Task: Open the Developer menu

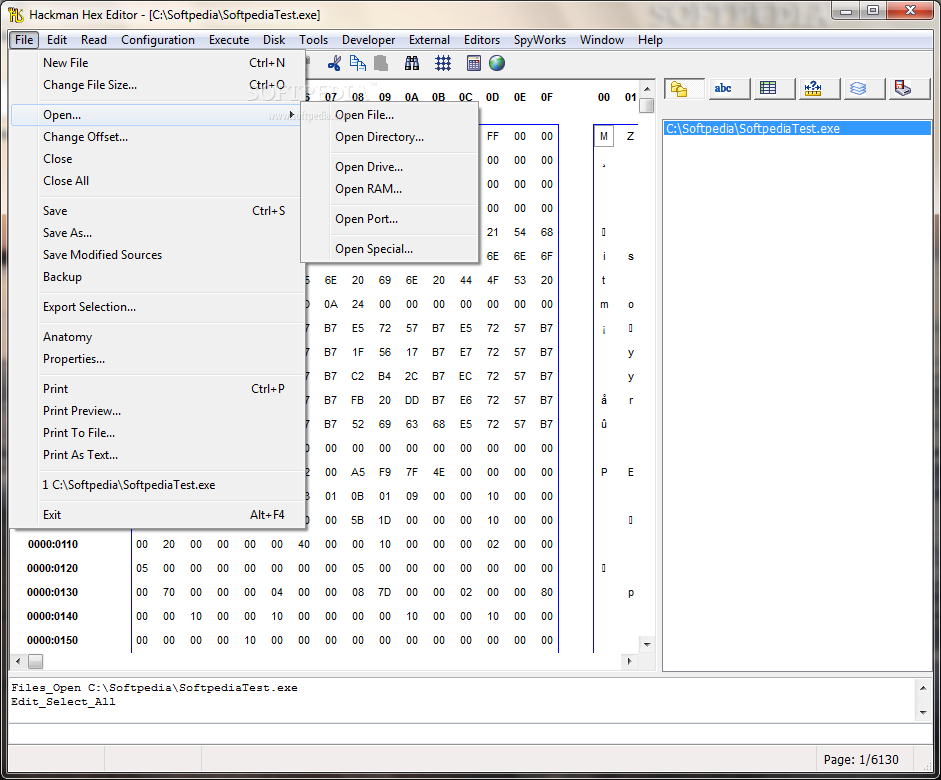Action: click(368, 40)
